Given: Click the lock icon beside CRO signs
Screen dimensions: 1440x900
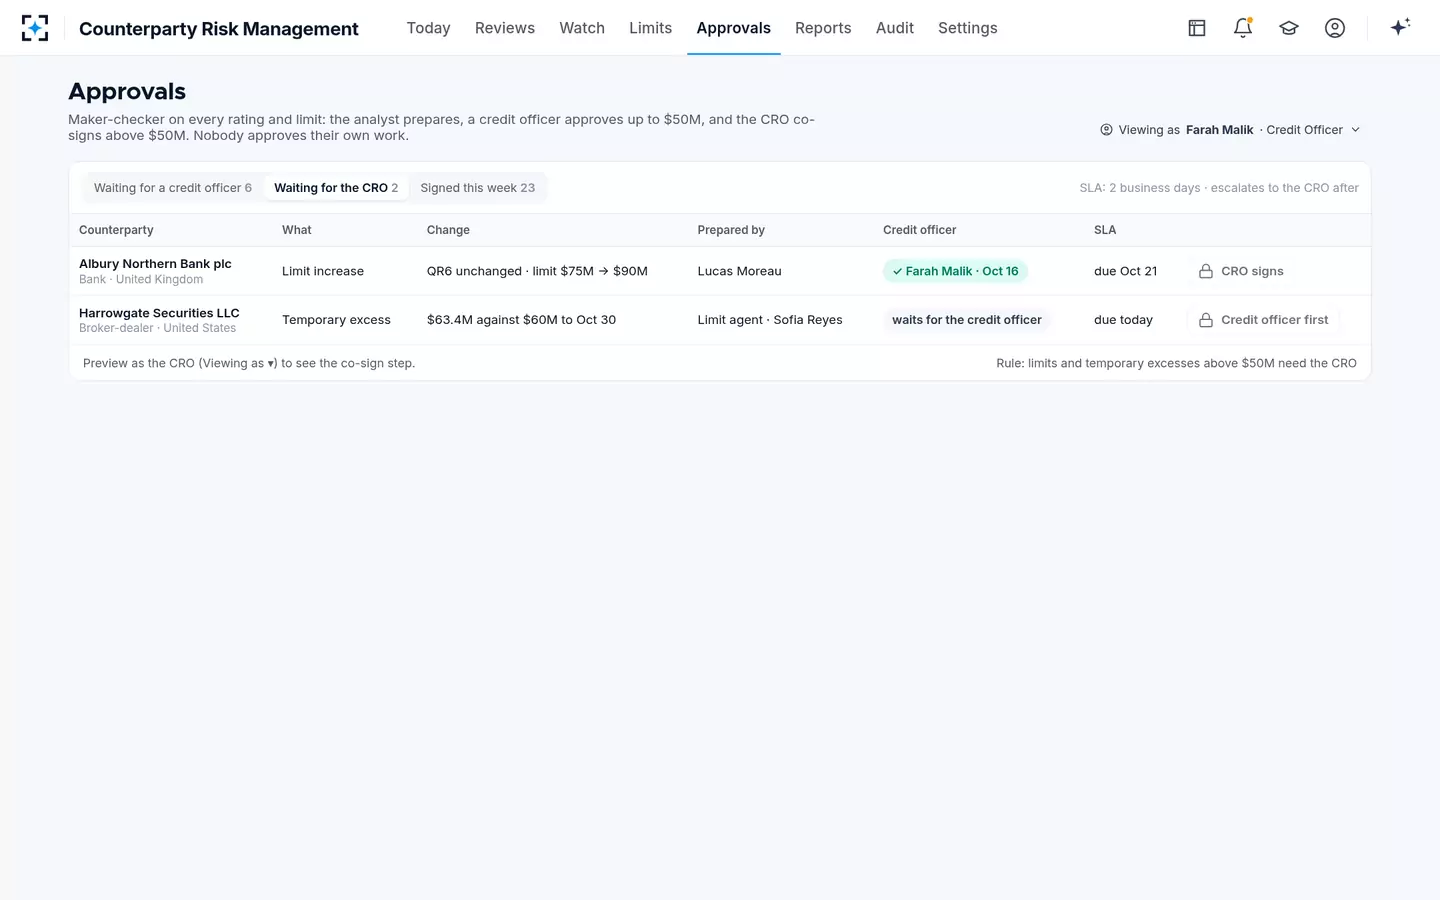Looking at the screenshot, I should (x=1206, y=271).
